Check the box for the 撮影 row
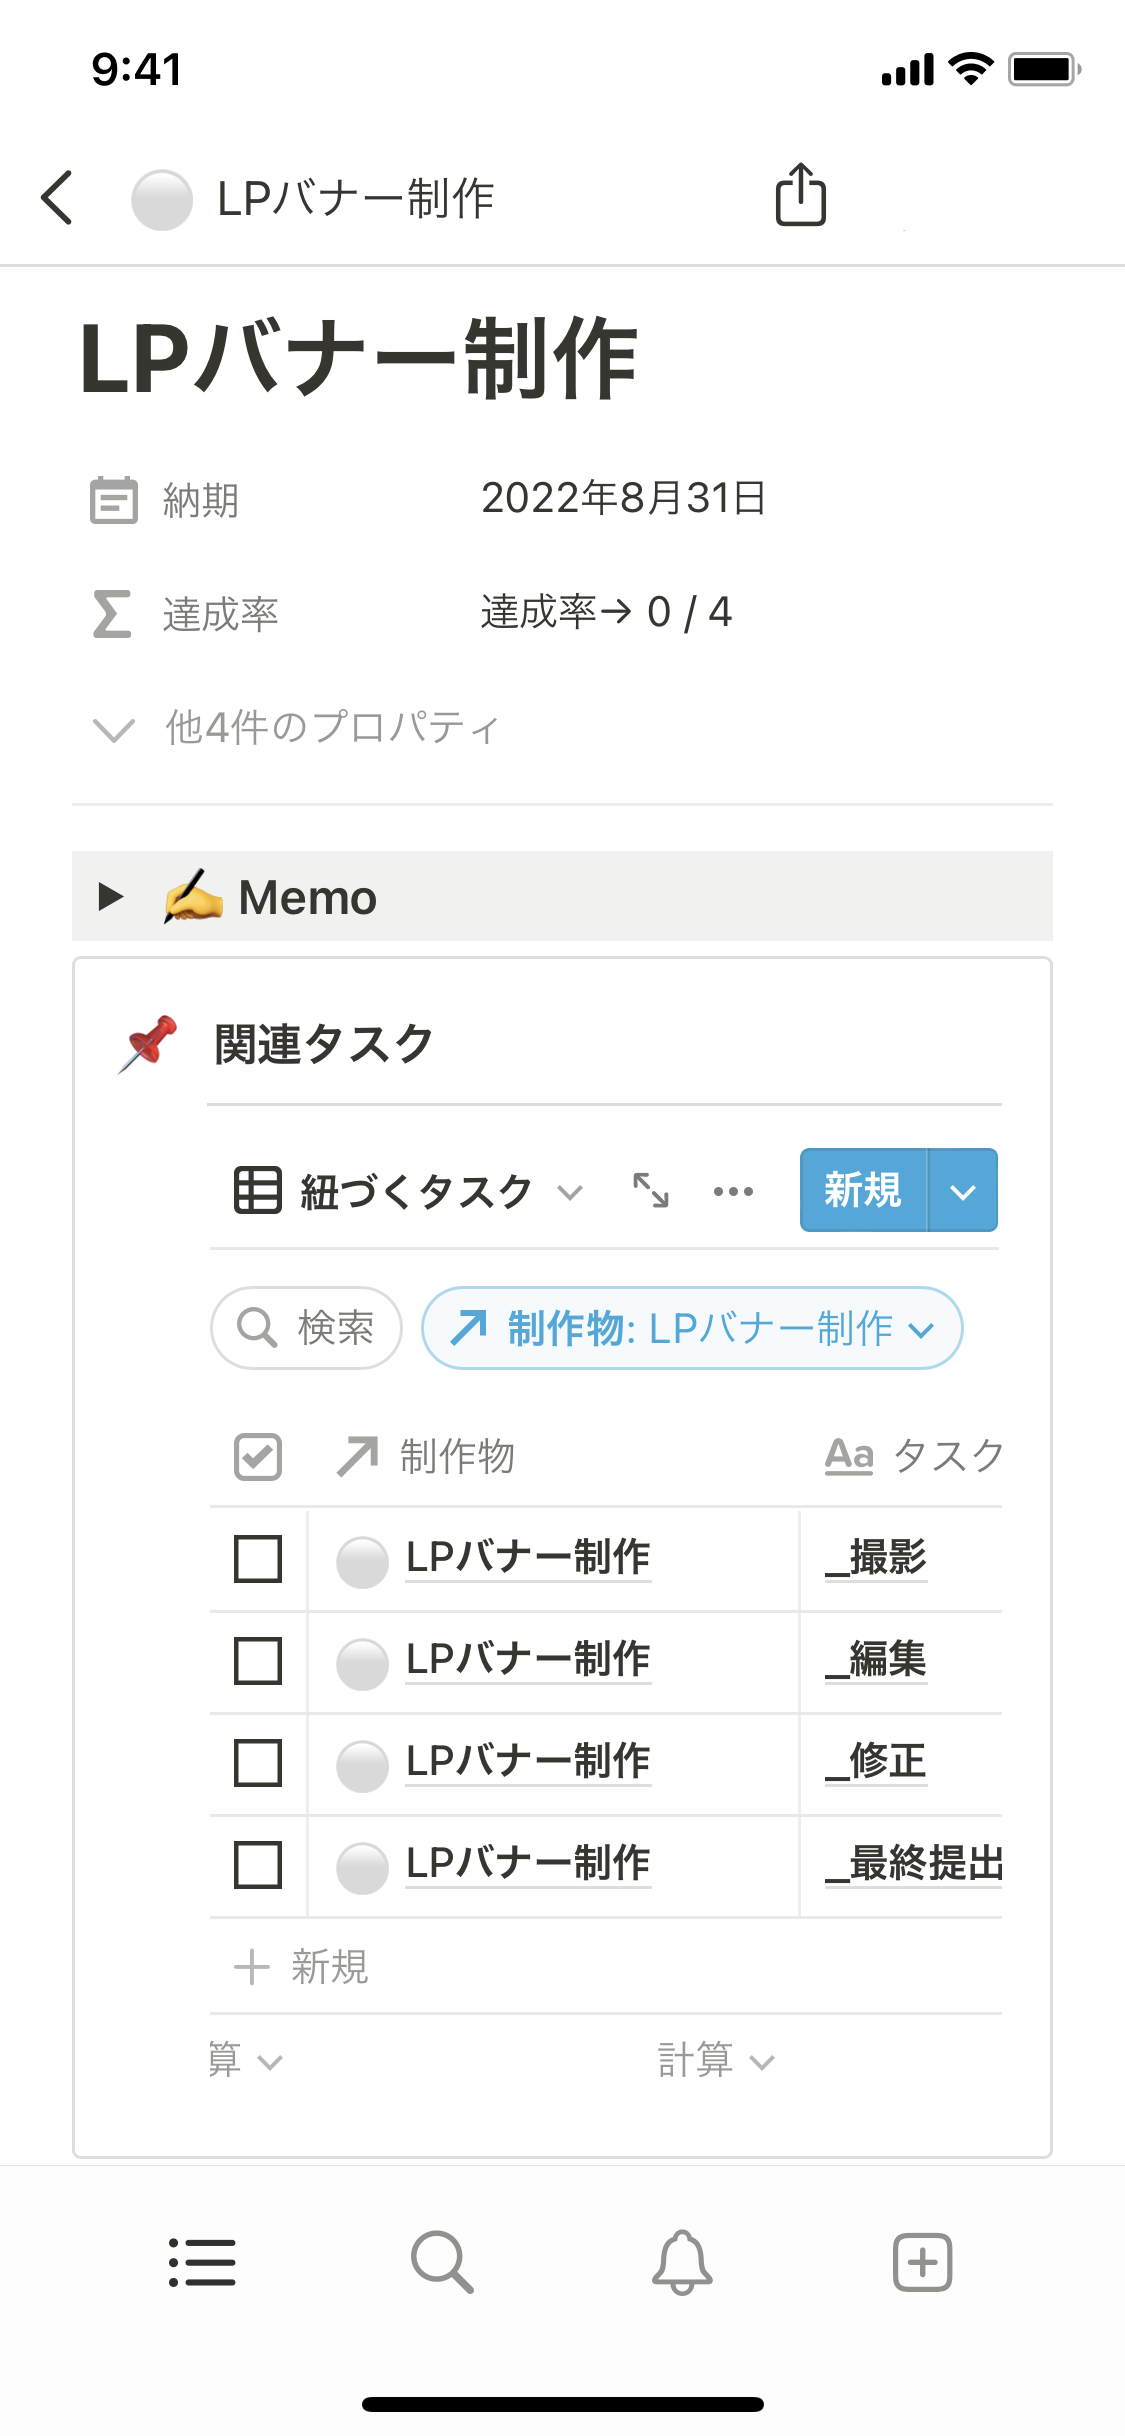Viewport: 1125px width, 2436px height. point(258,1559)
